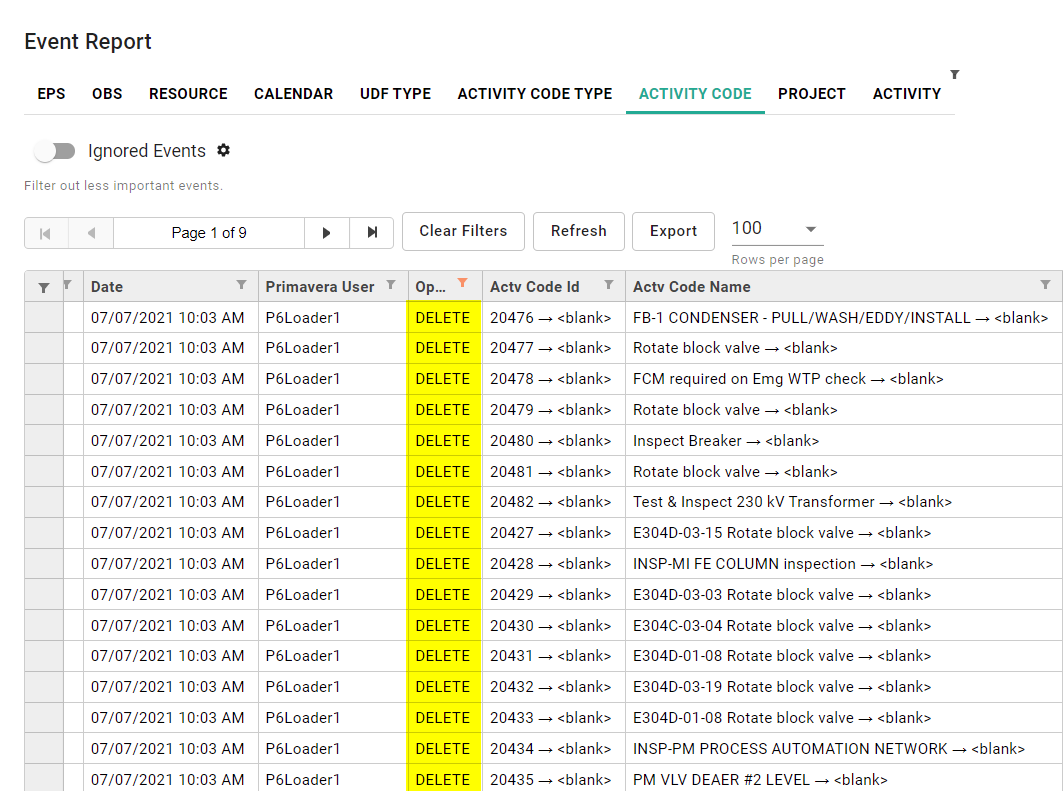This screenshot has width=1063, height=791.
Task: Open the ACTIVITY CODE TYPE tab
Action: [x=534, y=94]
